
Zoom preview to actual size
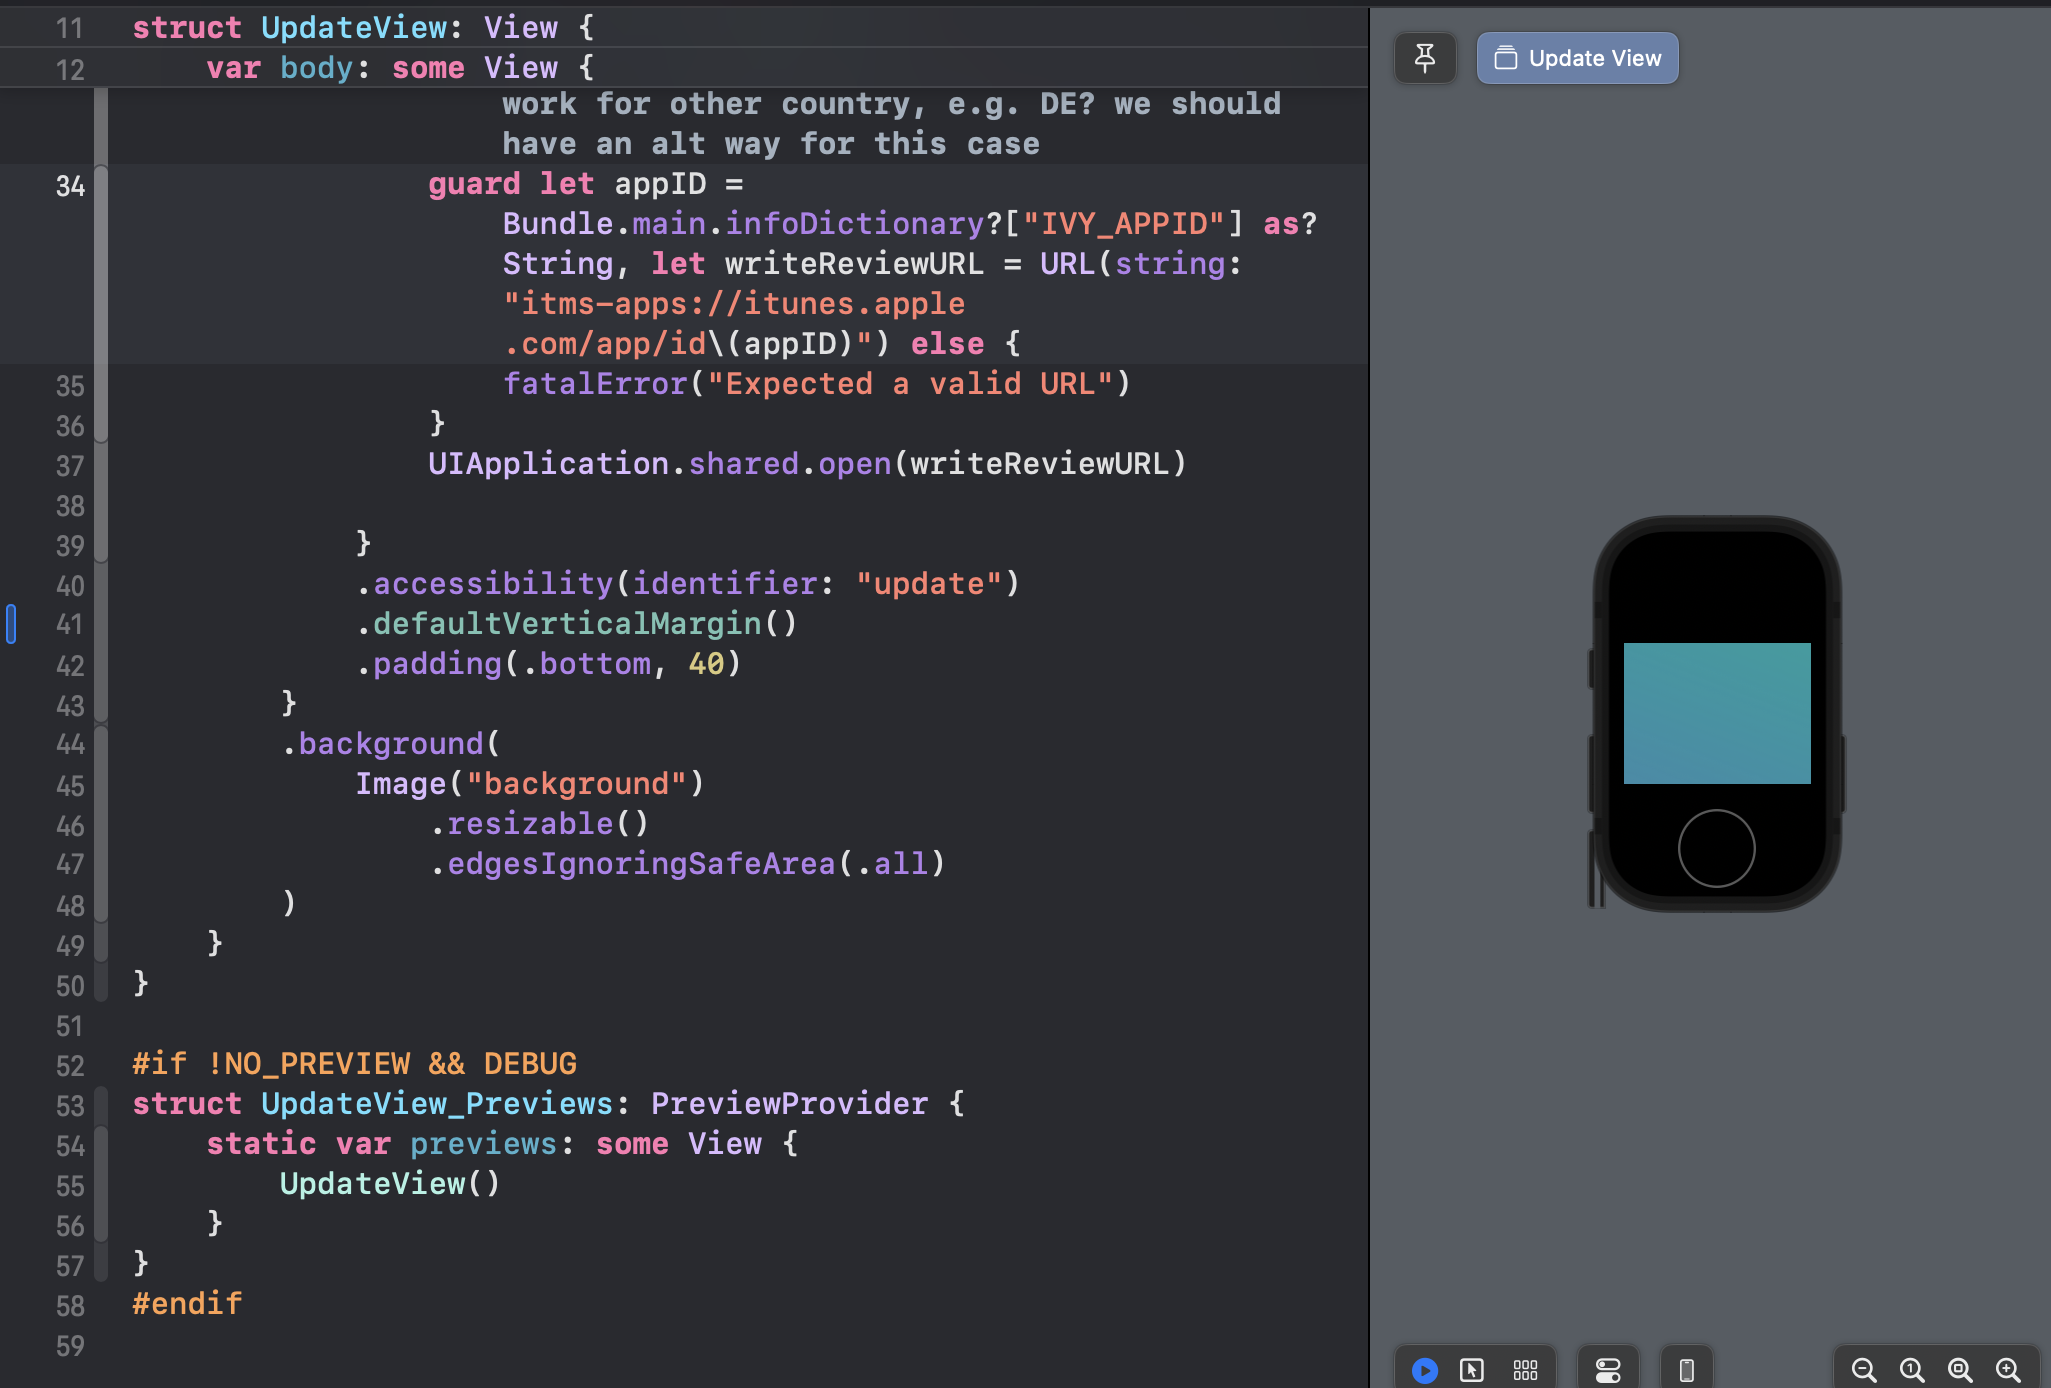click(x=1911, y=1369)
